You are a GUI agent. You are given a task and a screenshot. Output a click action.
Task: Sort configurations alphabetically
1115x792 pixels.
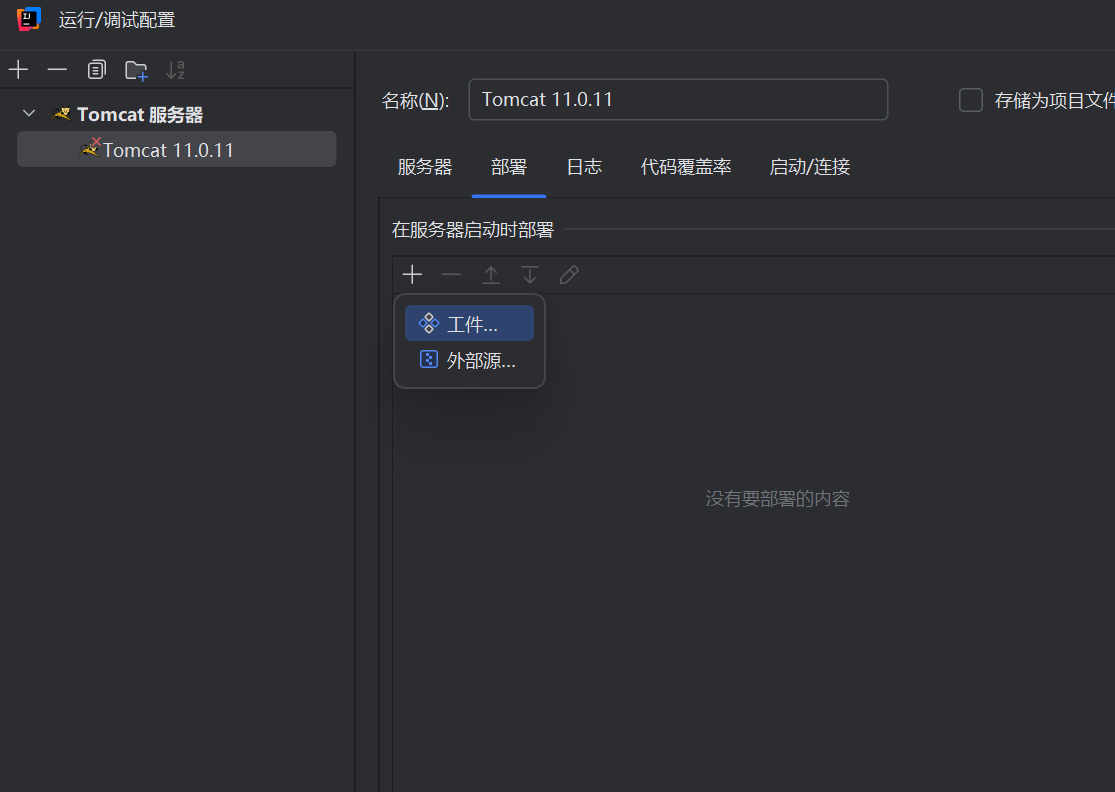coord(175,70)
